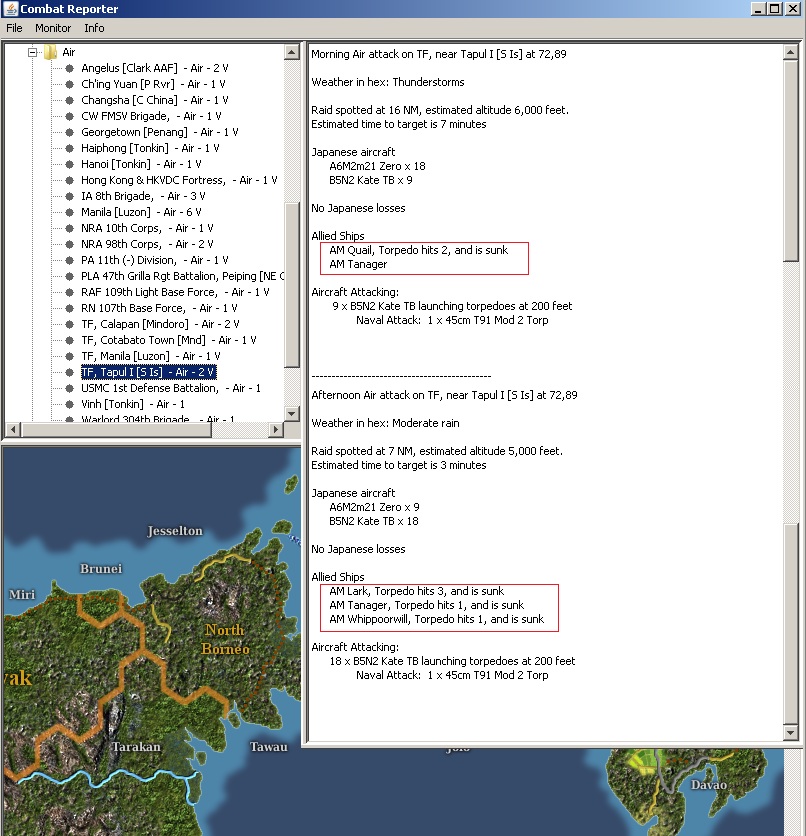This screenshot has height=836, width=806.
Task: Select Georgetown [Penang] report
Action: pos(159,132)
